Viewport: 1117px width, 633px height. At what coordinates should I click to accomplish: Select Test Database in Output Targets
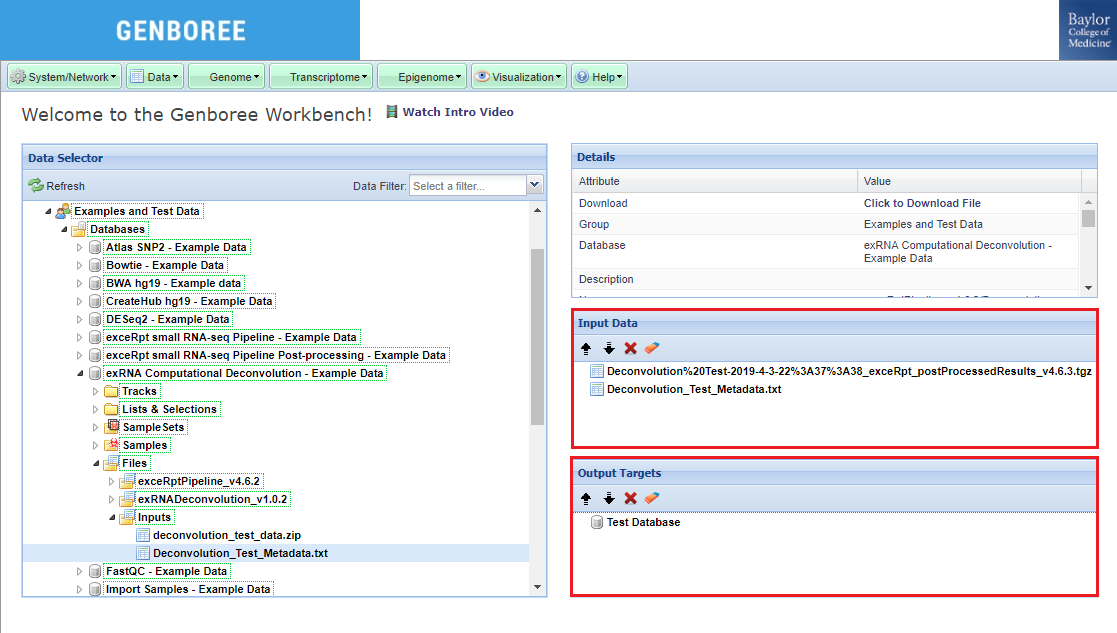tap(643, 522)
